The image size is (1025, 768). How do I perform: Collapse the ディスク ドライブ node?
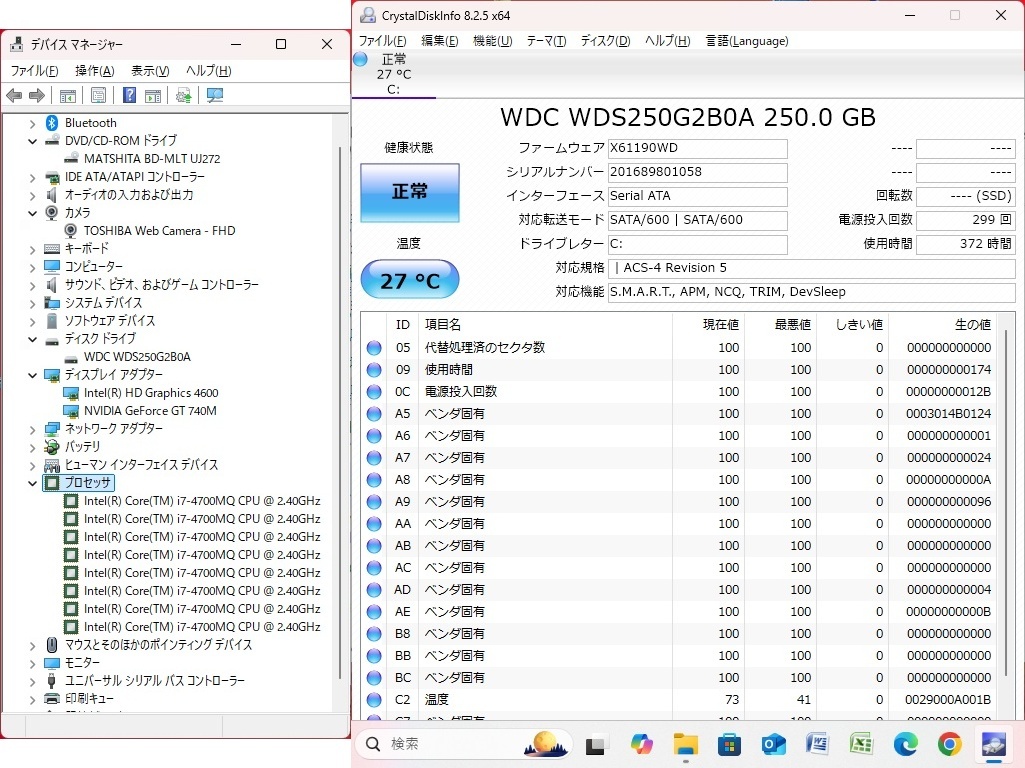[32, 339]
